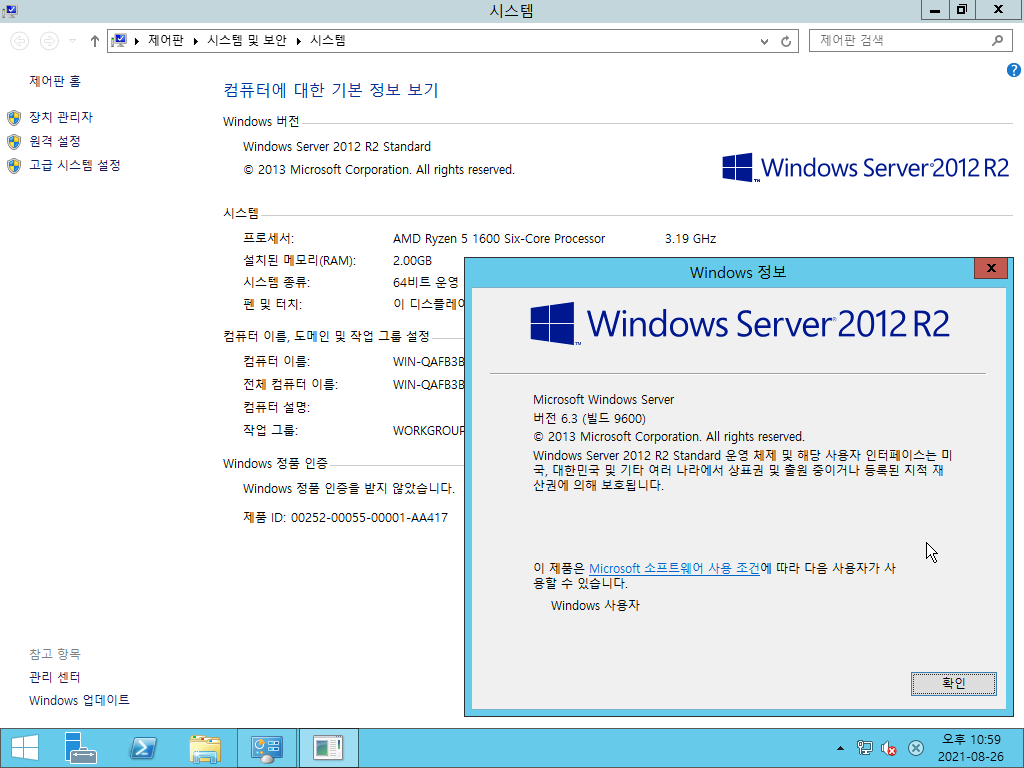This screenshot has height=768, width=1024.
Task: Select 시스템 breadcrumb in address bar
Action: coord(328,40)
